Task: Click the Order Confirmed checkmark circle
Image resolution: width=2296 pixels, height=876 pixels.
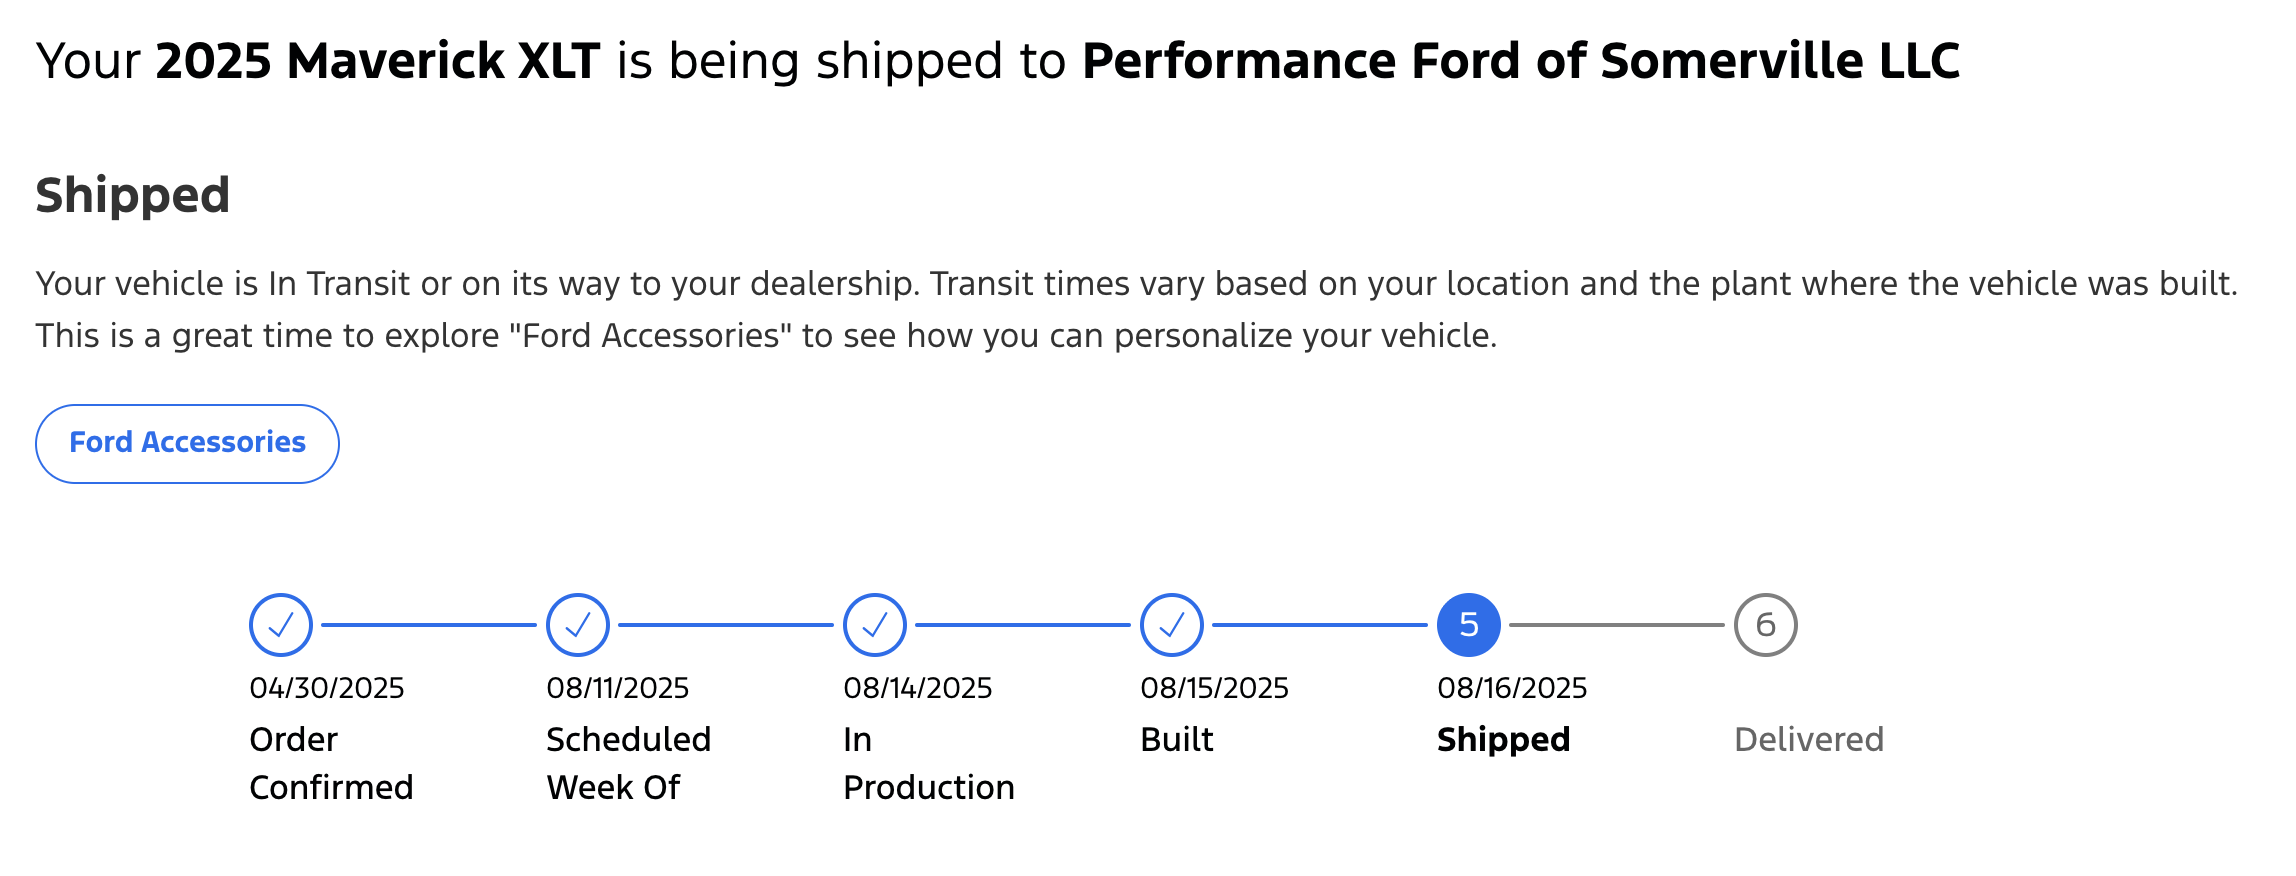Action: tap(281, 625)
